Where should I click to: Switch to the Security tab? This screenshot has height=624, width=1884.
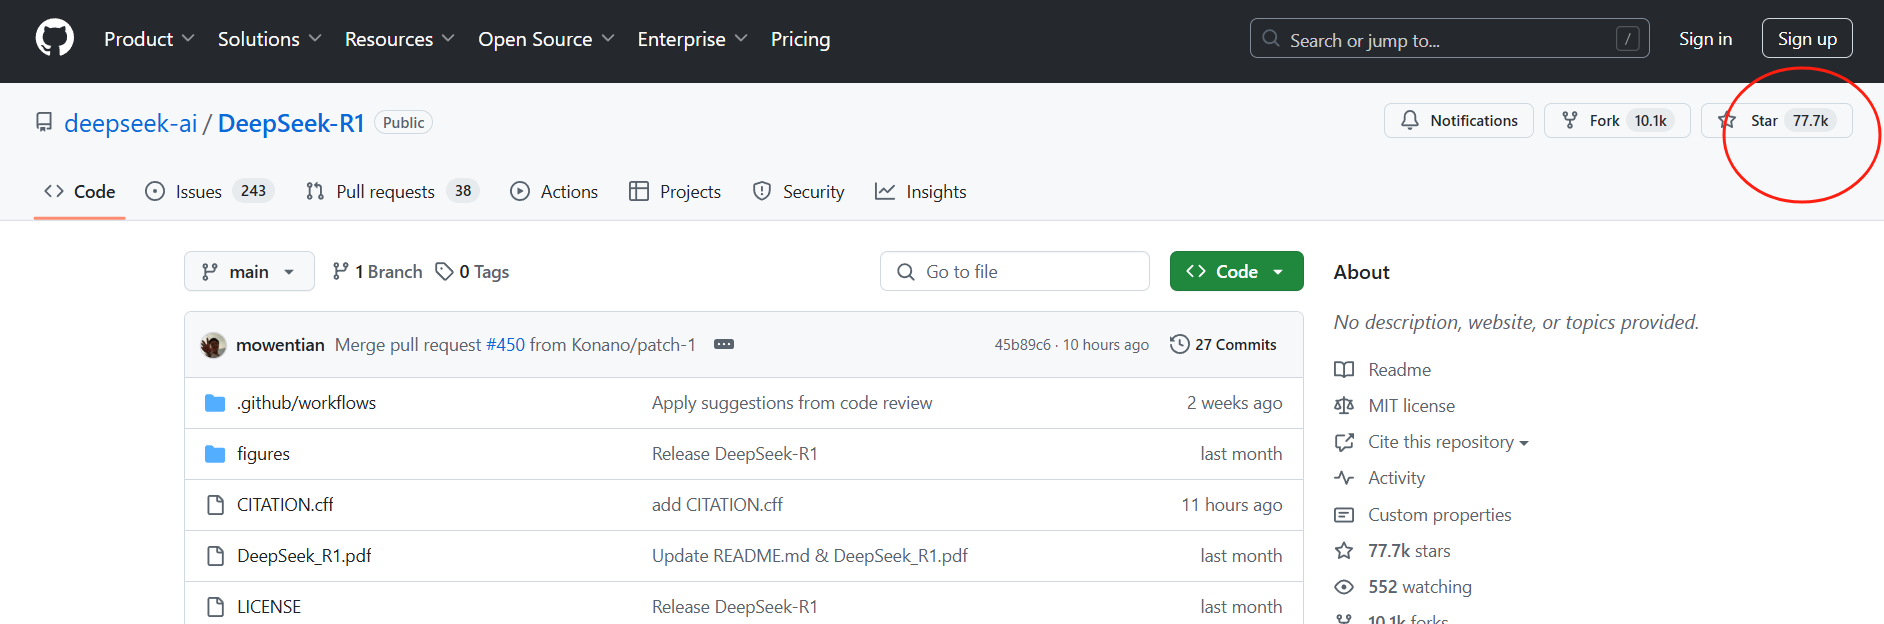[x=798, y=191]
